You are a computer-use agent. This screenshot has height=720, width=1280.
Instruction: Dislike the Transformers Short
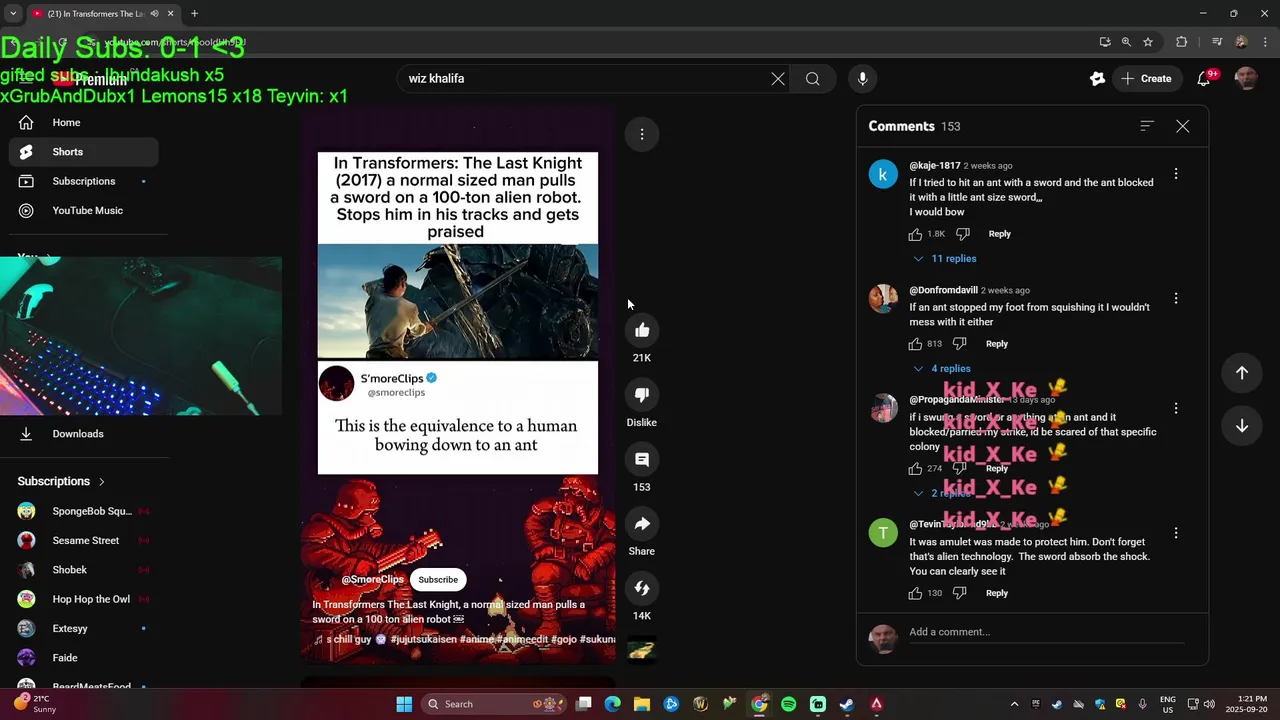pos(642,394)
